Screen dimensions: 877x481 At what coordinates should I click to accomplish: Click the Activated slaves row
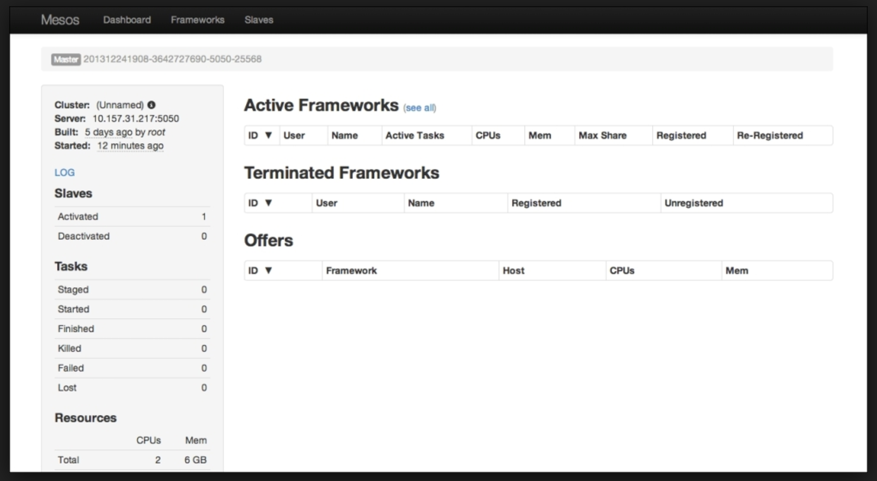click(132, 216)
